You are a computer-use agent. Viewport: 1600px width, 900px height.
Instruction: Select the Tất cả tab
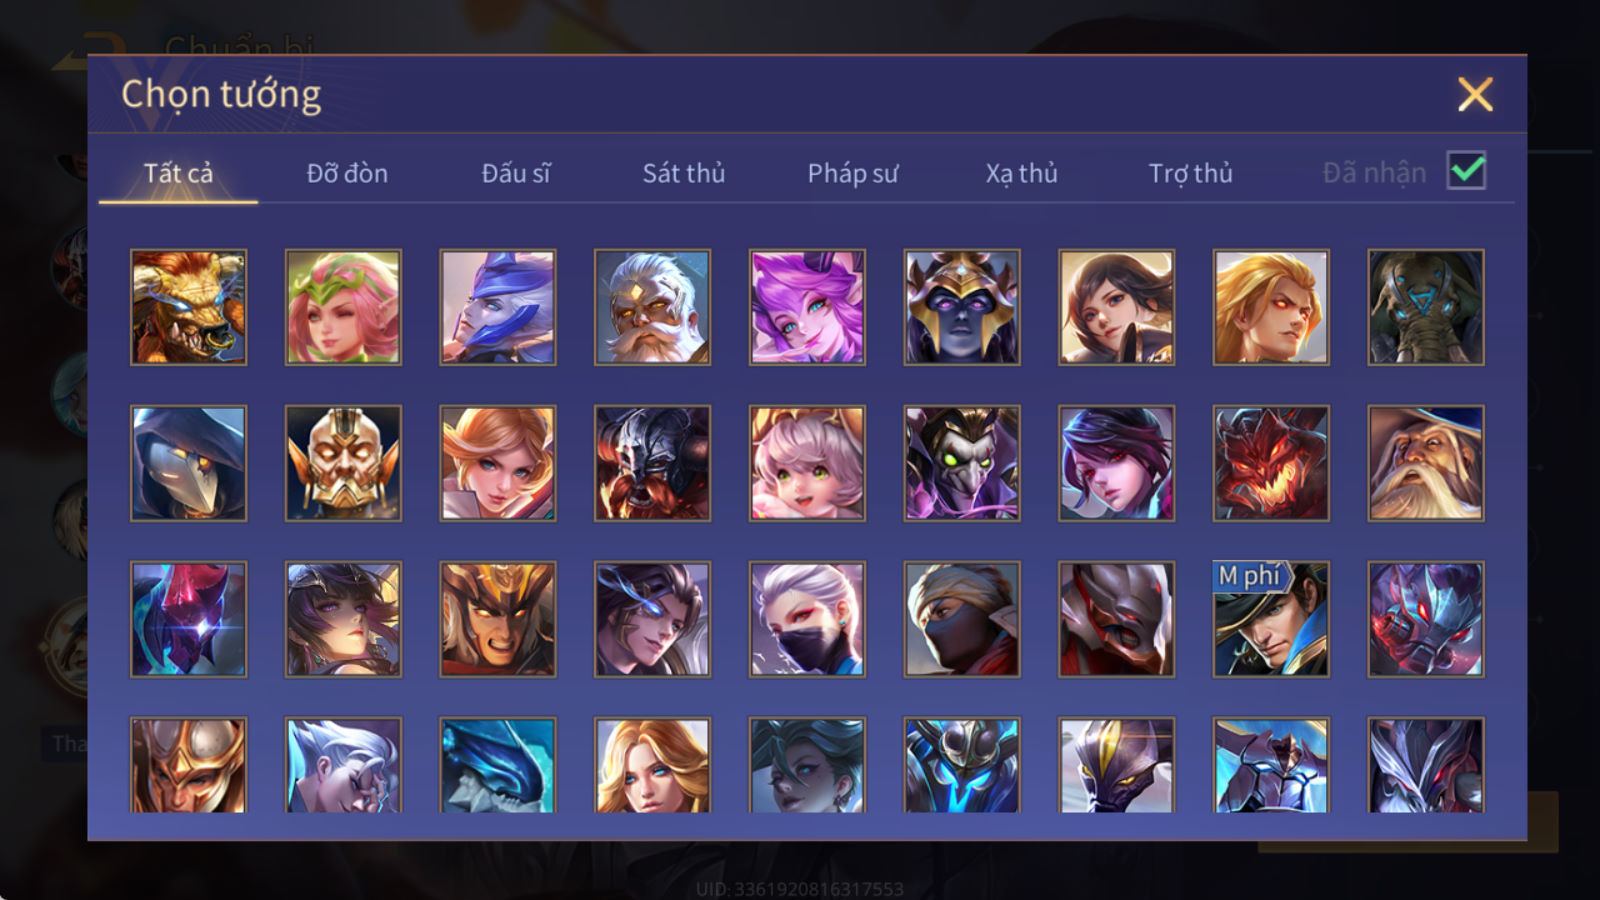pos(178,173)
